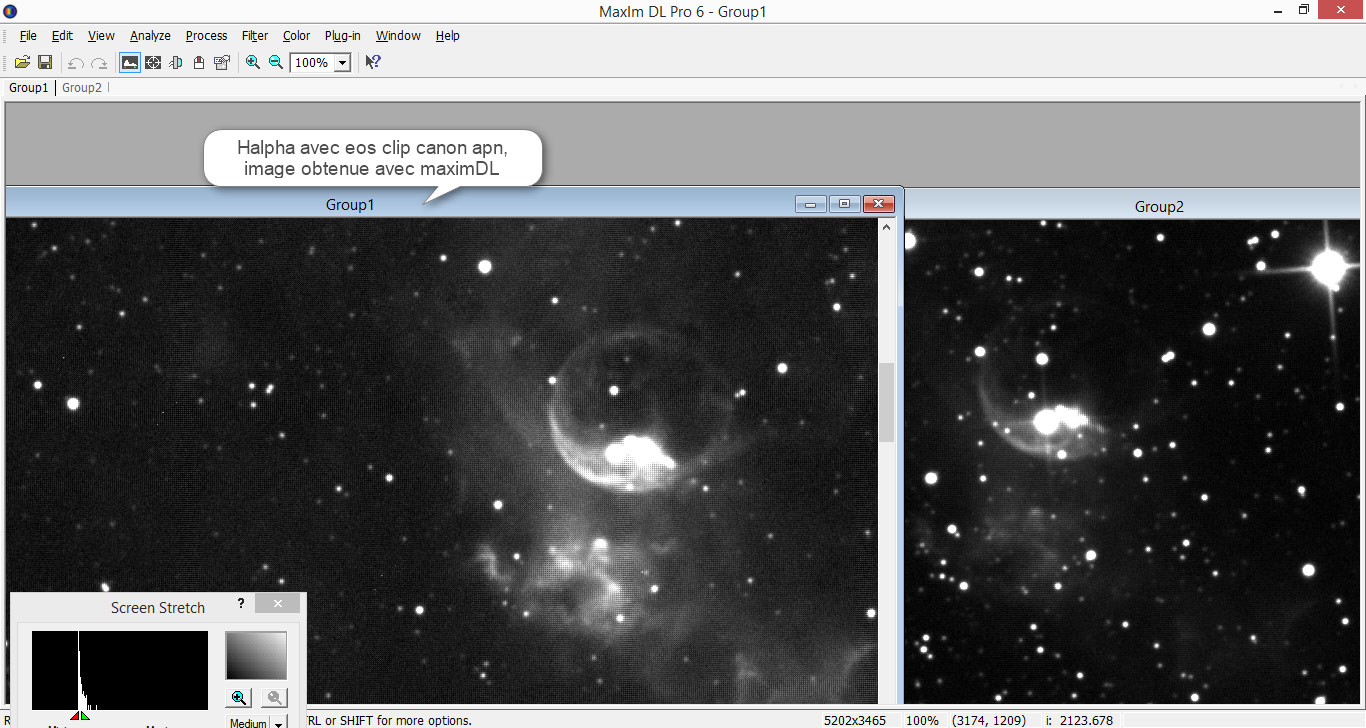This screenshot has width=1366, height=728.
Task: Click the toolbar Zoom Out magnifier
Action: [x=276, y=62]
